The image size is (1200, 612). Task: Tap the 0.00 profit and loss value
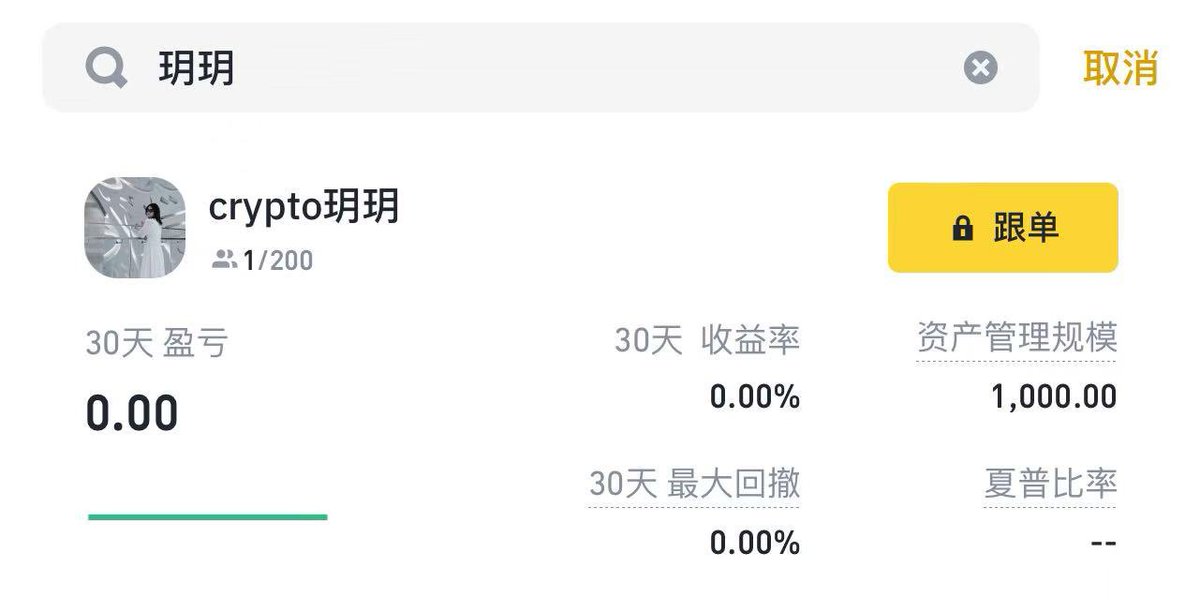coord(132,412)
